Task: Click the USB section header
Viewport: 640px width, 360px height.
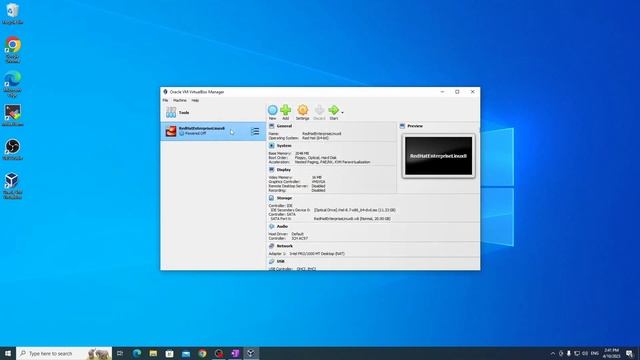Action: 281,262
